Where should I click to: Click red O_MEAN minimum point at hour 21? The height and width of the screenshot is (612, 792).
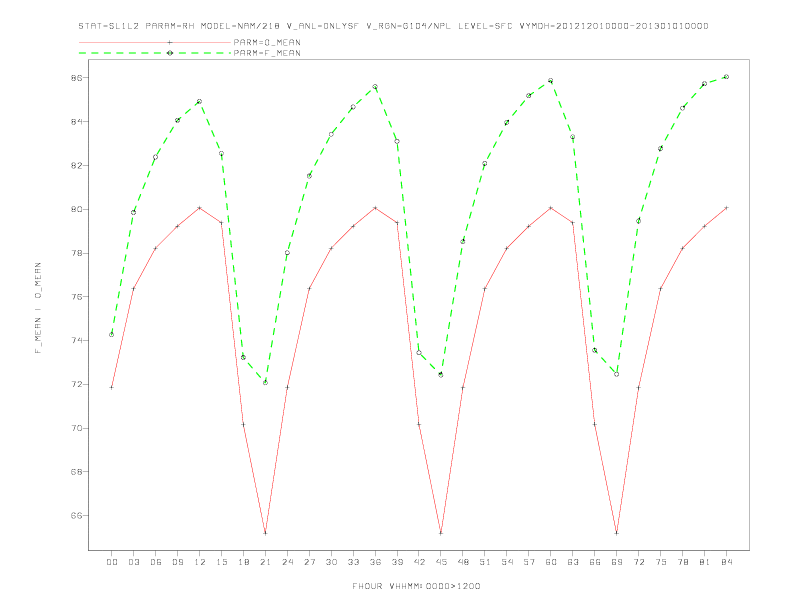tap(265, 533)
